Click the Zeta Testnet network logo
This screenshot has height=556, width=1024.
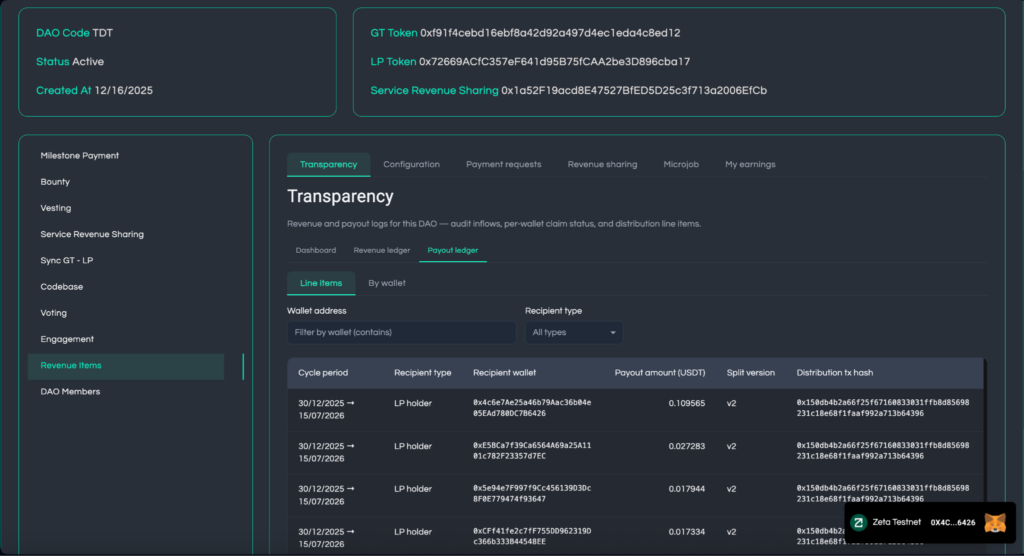[x=859, y=523]
